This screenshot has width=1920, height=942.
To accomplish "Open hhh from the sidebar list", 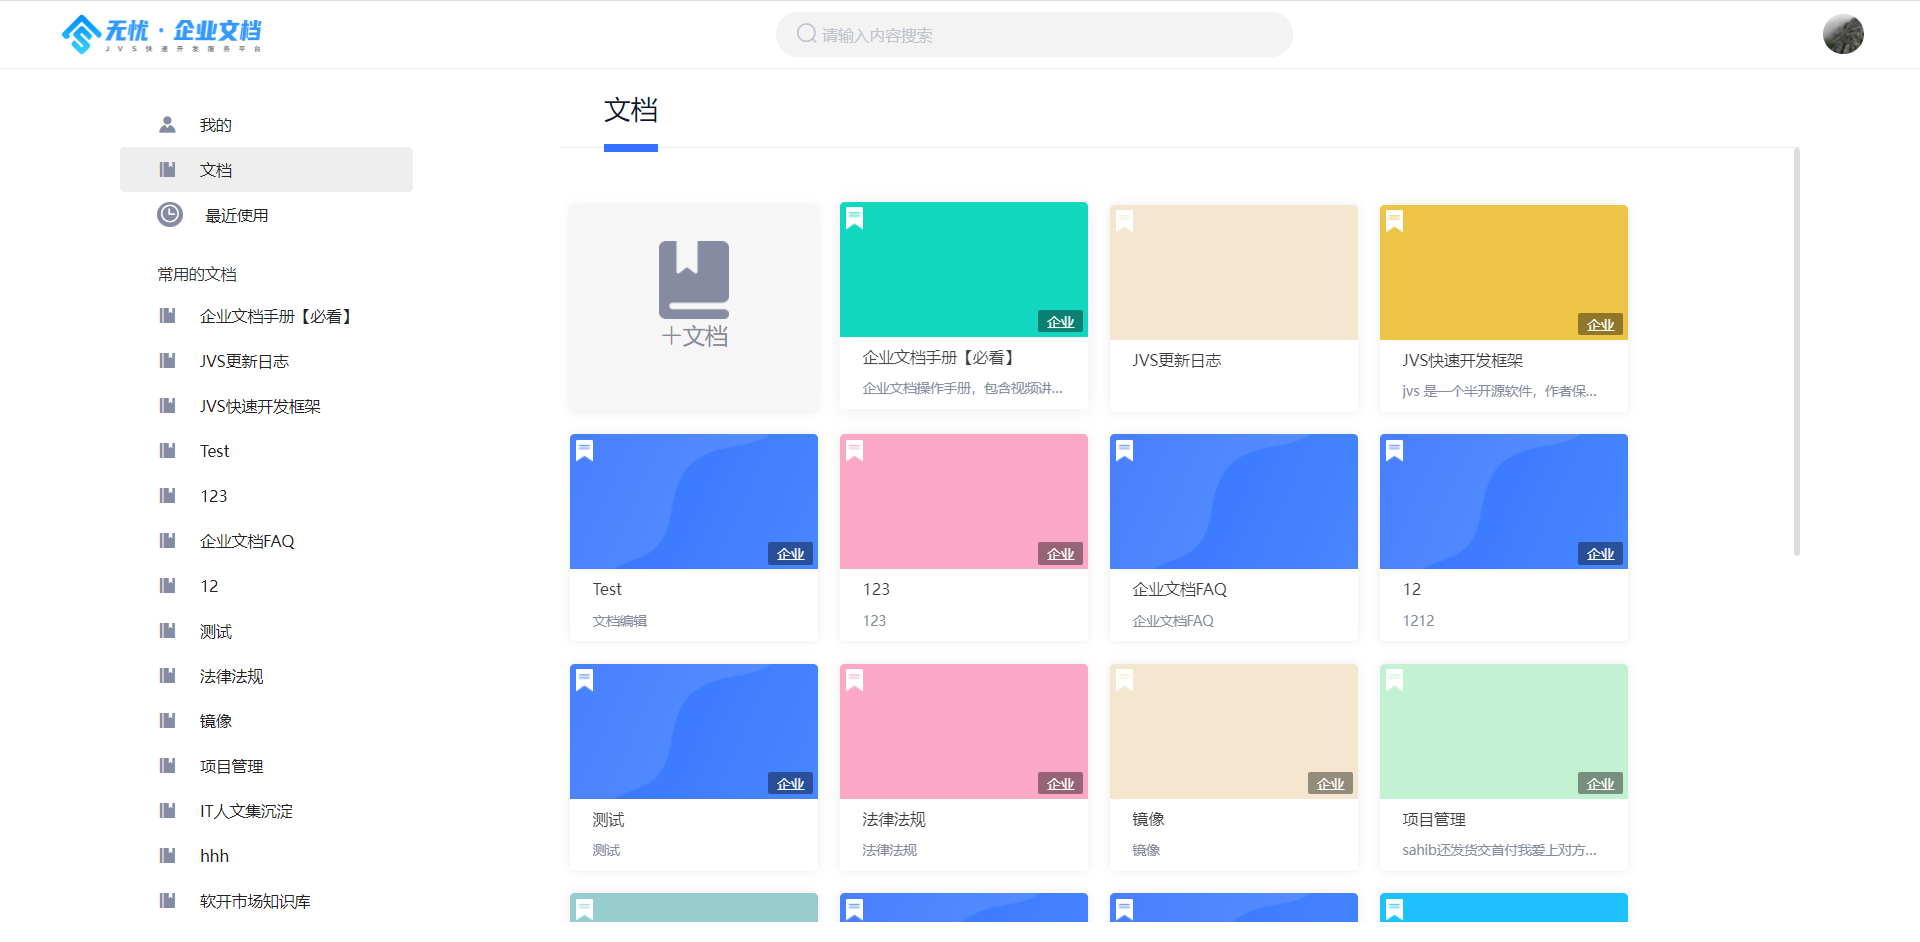I will (x=214, y=856).
